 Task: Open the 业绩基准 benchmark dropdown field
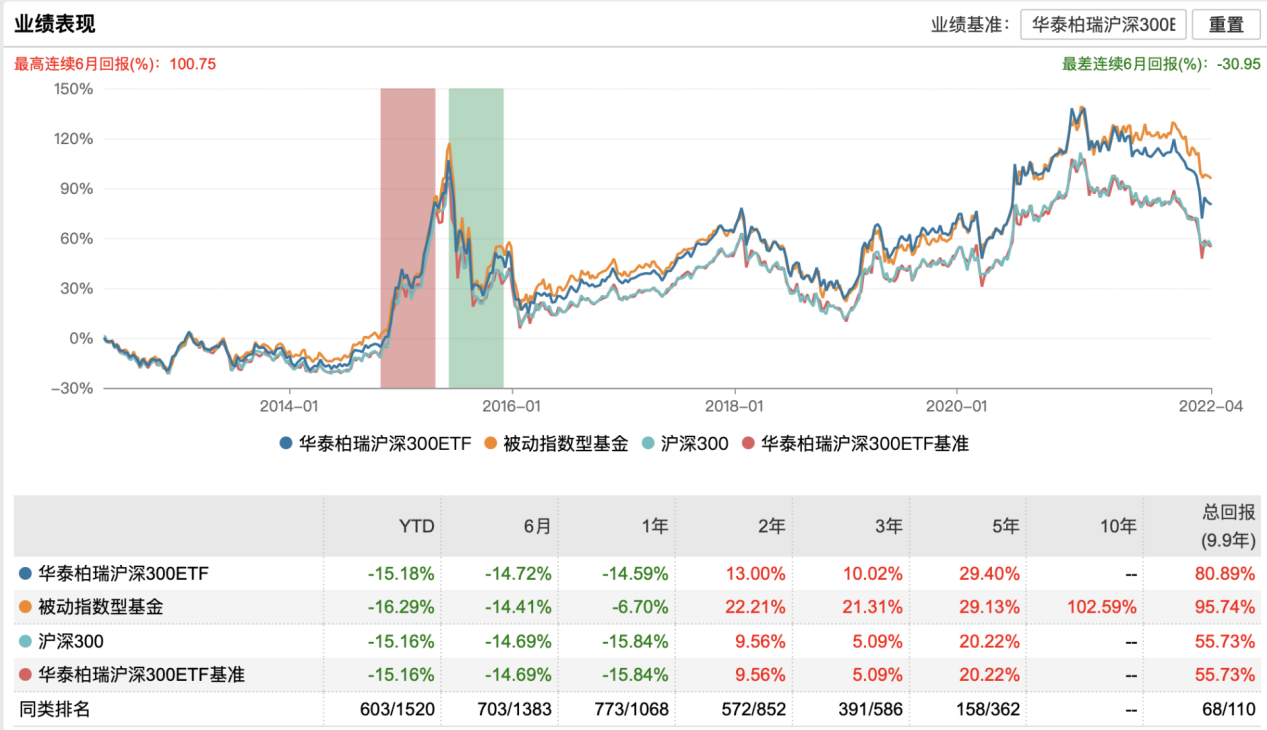[x=1103, y=25]
